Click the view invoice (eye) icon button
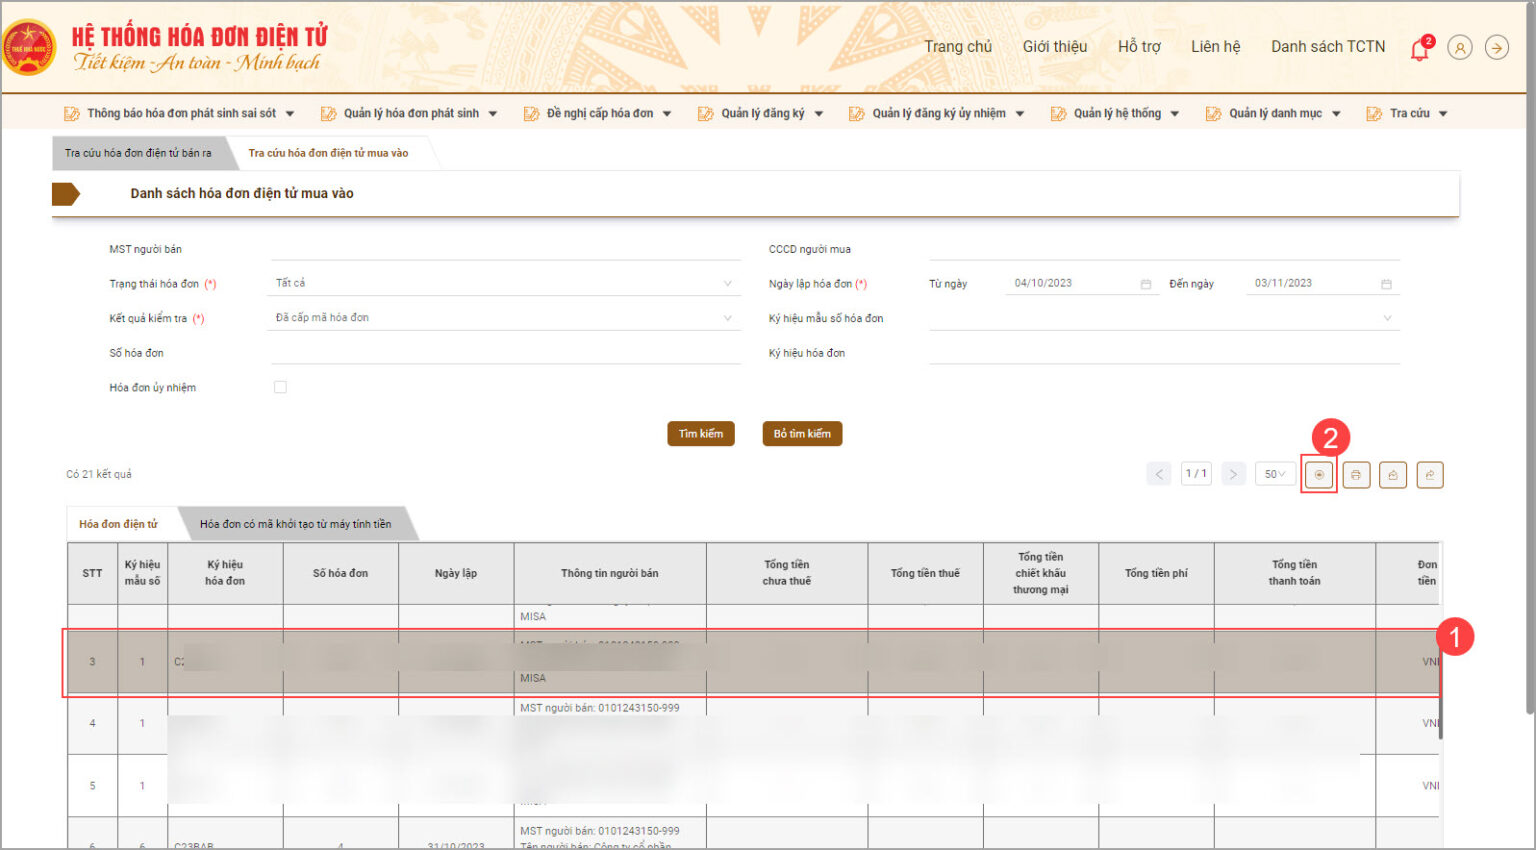 (1319, 474)
